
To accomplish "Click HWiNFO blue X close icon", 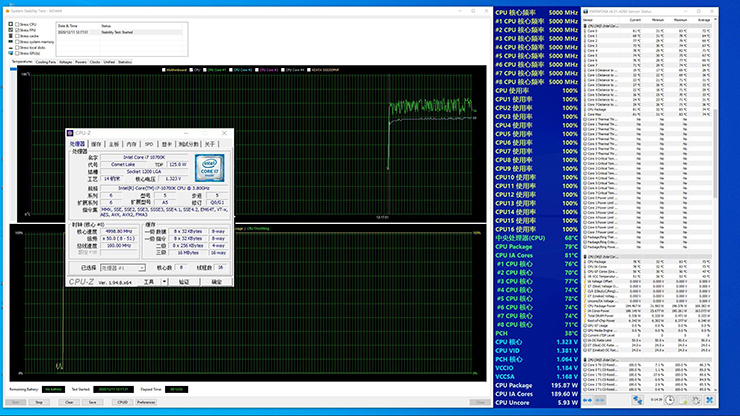I will [709, 400].
